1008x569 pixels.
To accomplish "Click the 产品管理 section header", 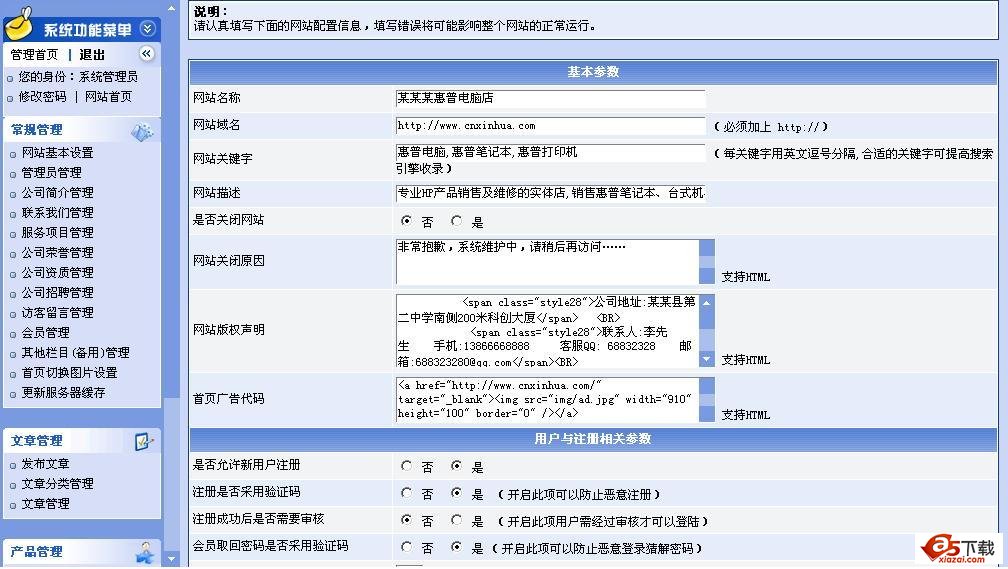I will 82,552.
